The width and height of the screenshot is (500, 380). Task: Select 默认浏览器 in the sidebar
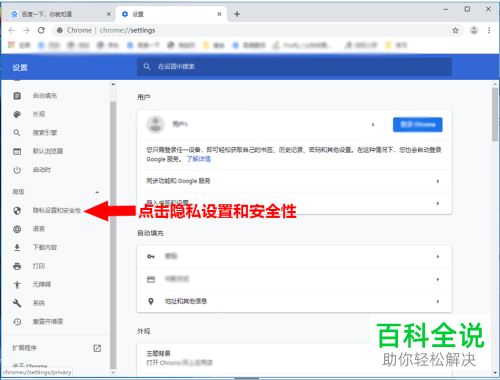point(48,151)
